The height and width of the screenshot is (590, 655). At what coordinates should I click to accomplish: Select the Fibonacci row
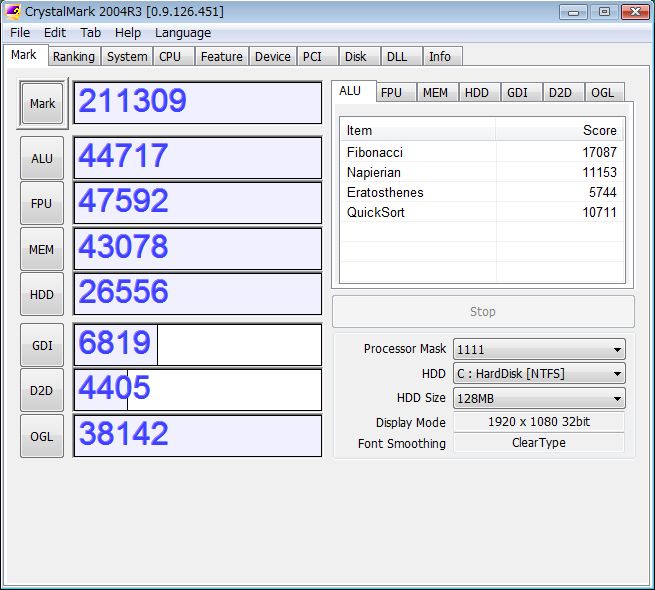point(482,152)
